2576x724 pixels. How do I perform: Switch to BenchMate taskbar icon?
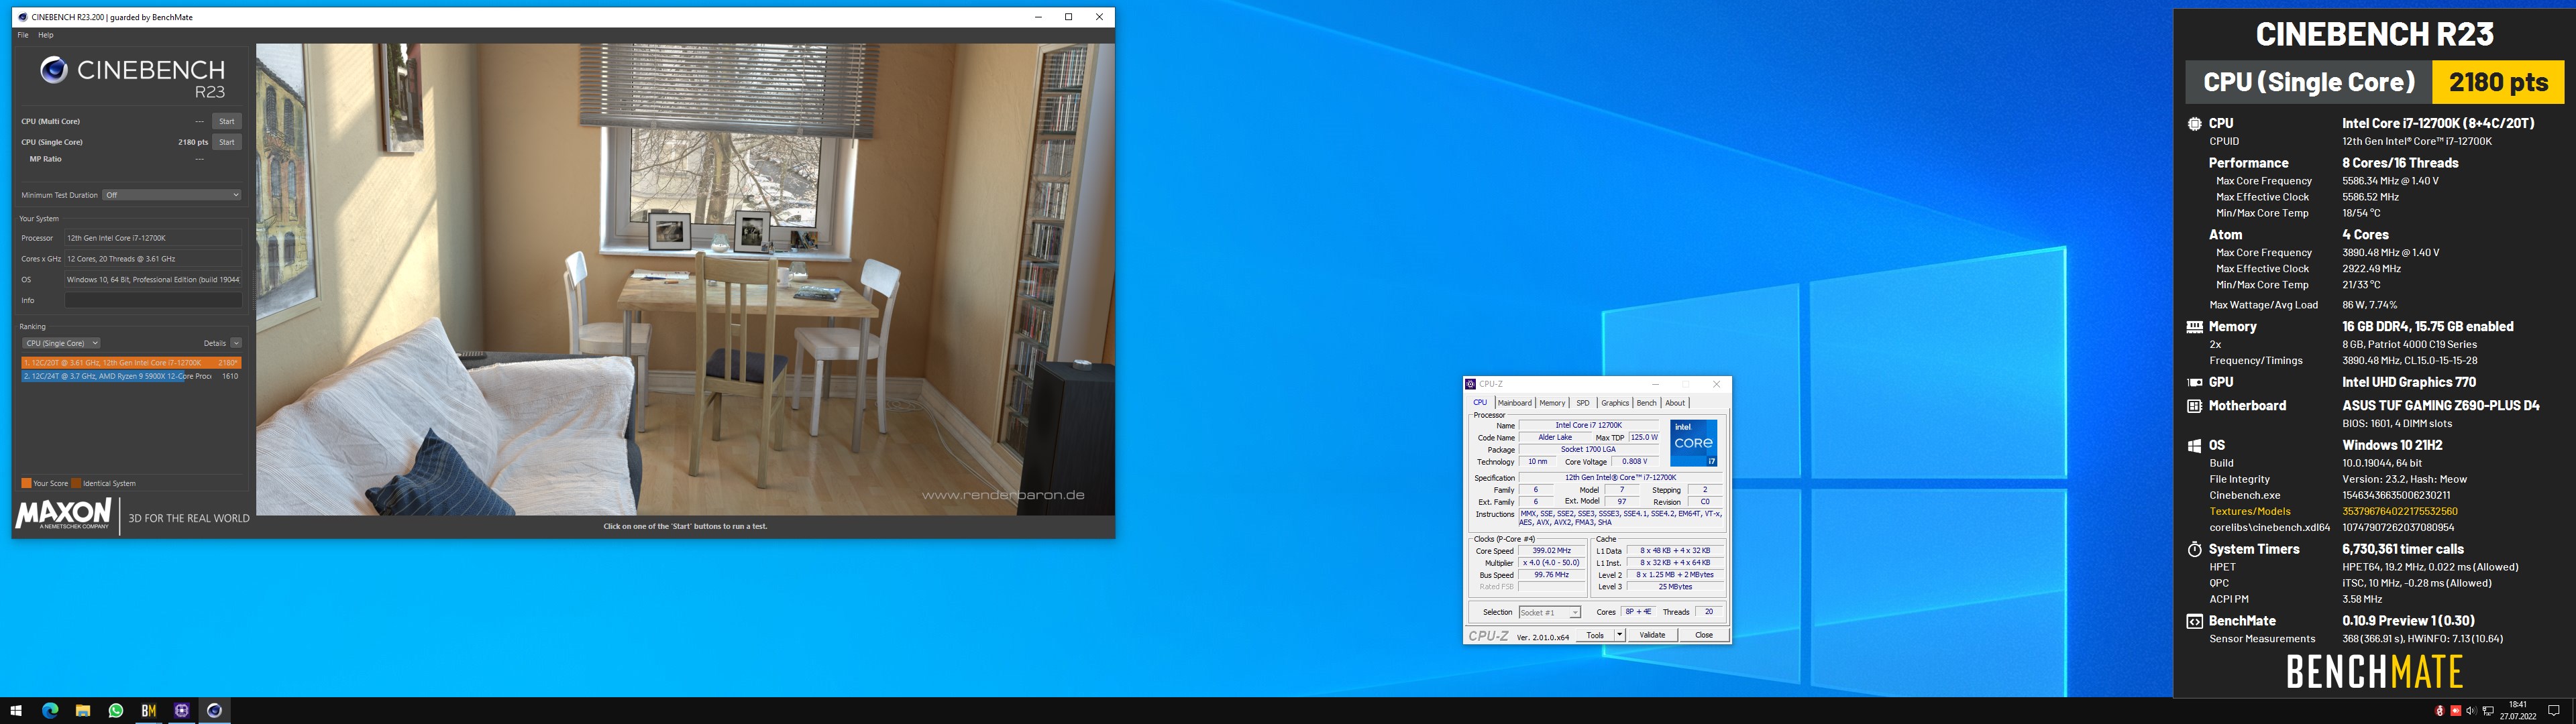pos(149,711)
